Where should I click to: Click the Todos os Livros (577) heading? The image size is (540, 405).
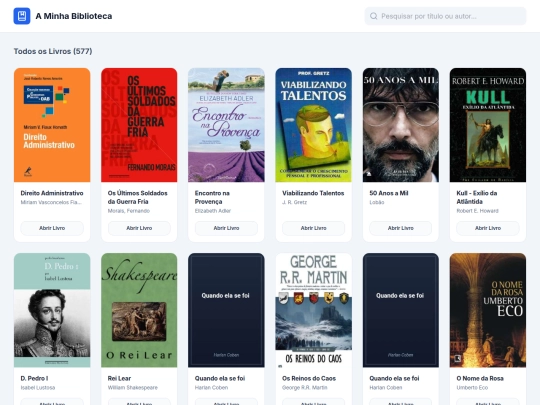(x=53, y=51)
